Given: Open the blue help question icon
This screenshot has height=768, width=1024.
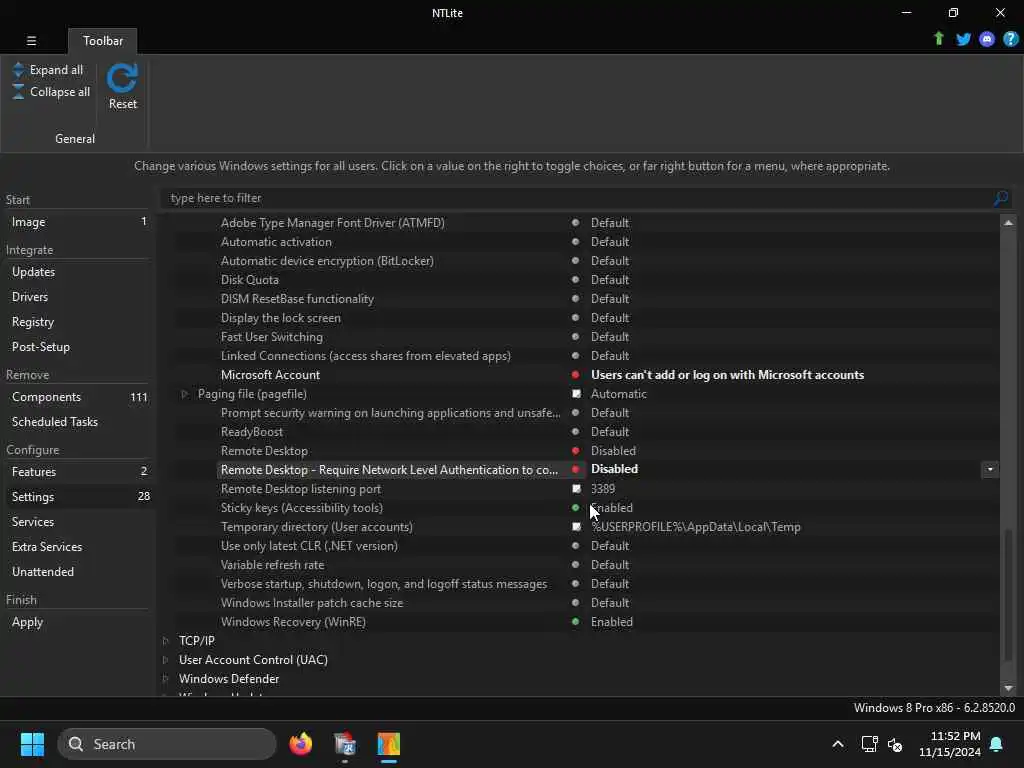Looking at the screenshot, I should click(1010, 39).
